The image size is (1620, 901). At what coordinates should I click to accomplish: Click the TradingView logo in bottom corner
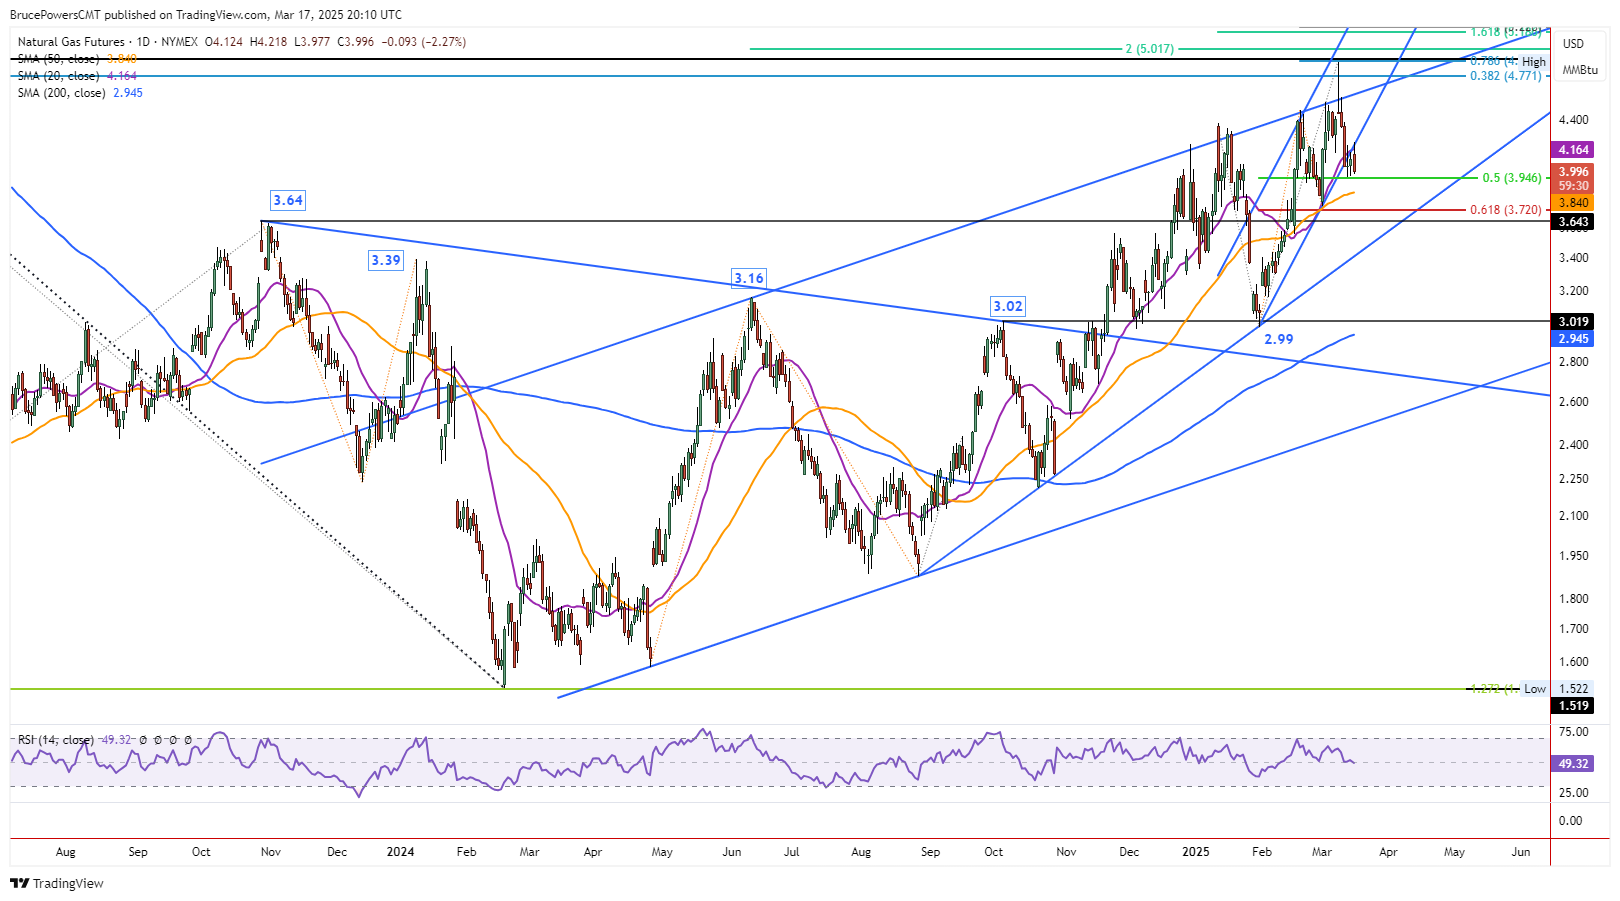pos(57,883)
